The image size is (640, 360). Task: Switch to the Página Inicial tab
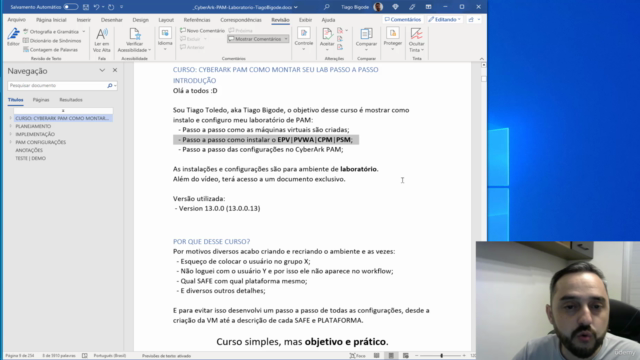(x=51, y=20)
